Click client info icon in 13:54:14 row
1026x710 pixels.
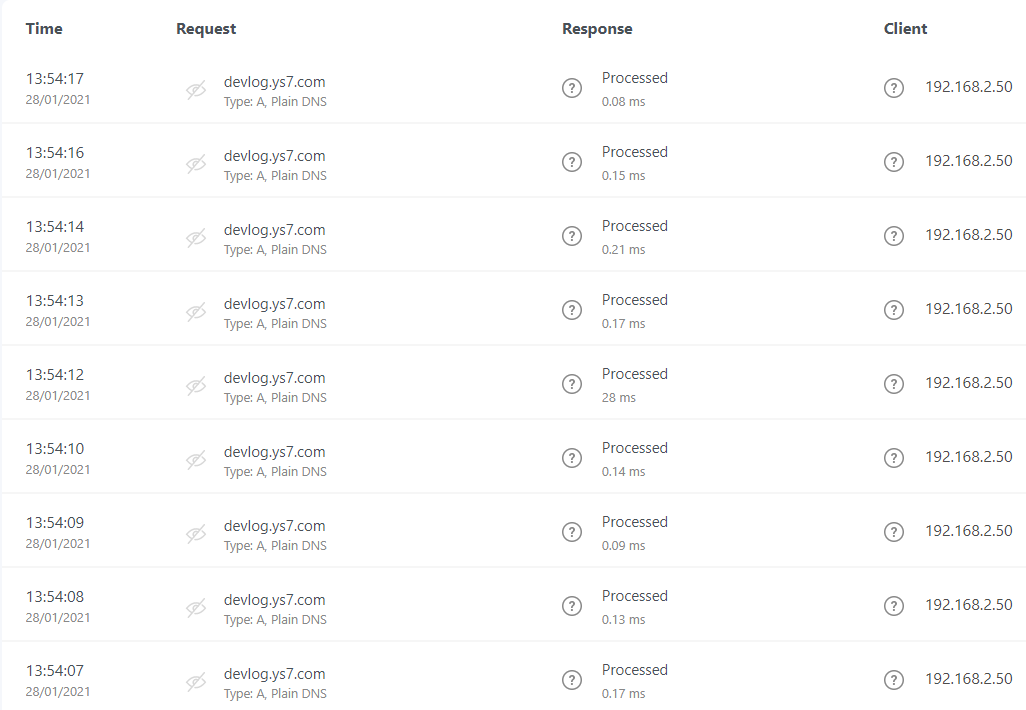coord(894,236)
